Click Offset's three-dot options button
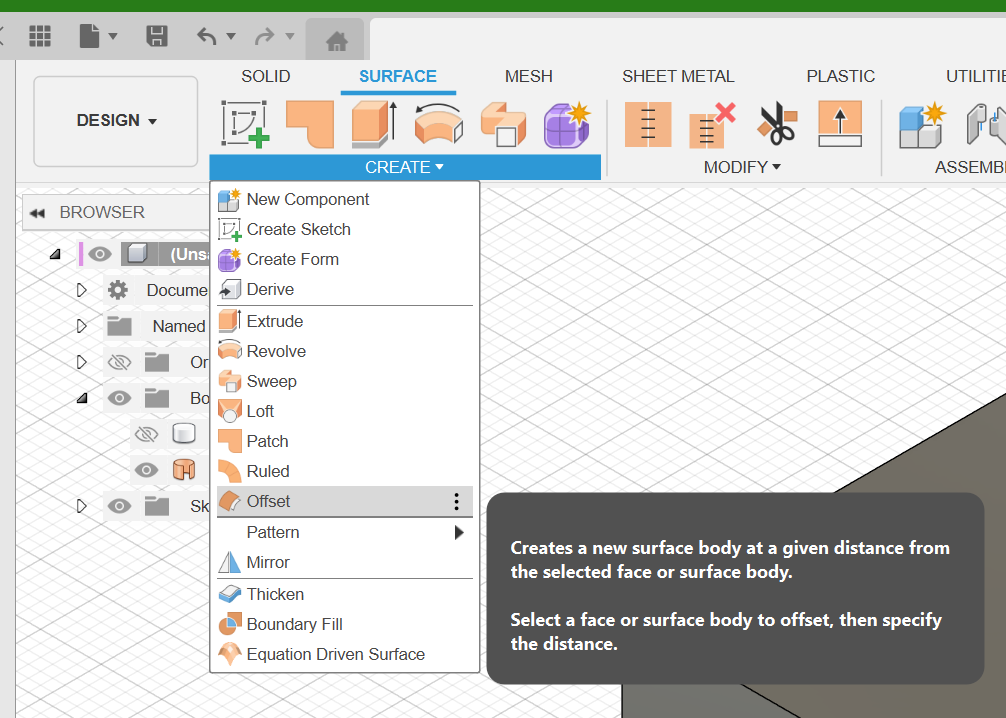The height and width of the screenshot is (718, 1006). pos(456,502)
